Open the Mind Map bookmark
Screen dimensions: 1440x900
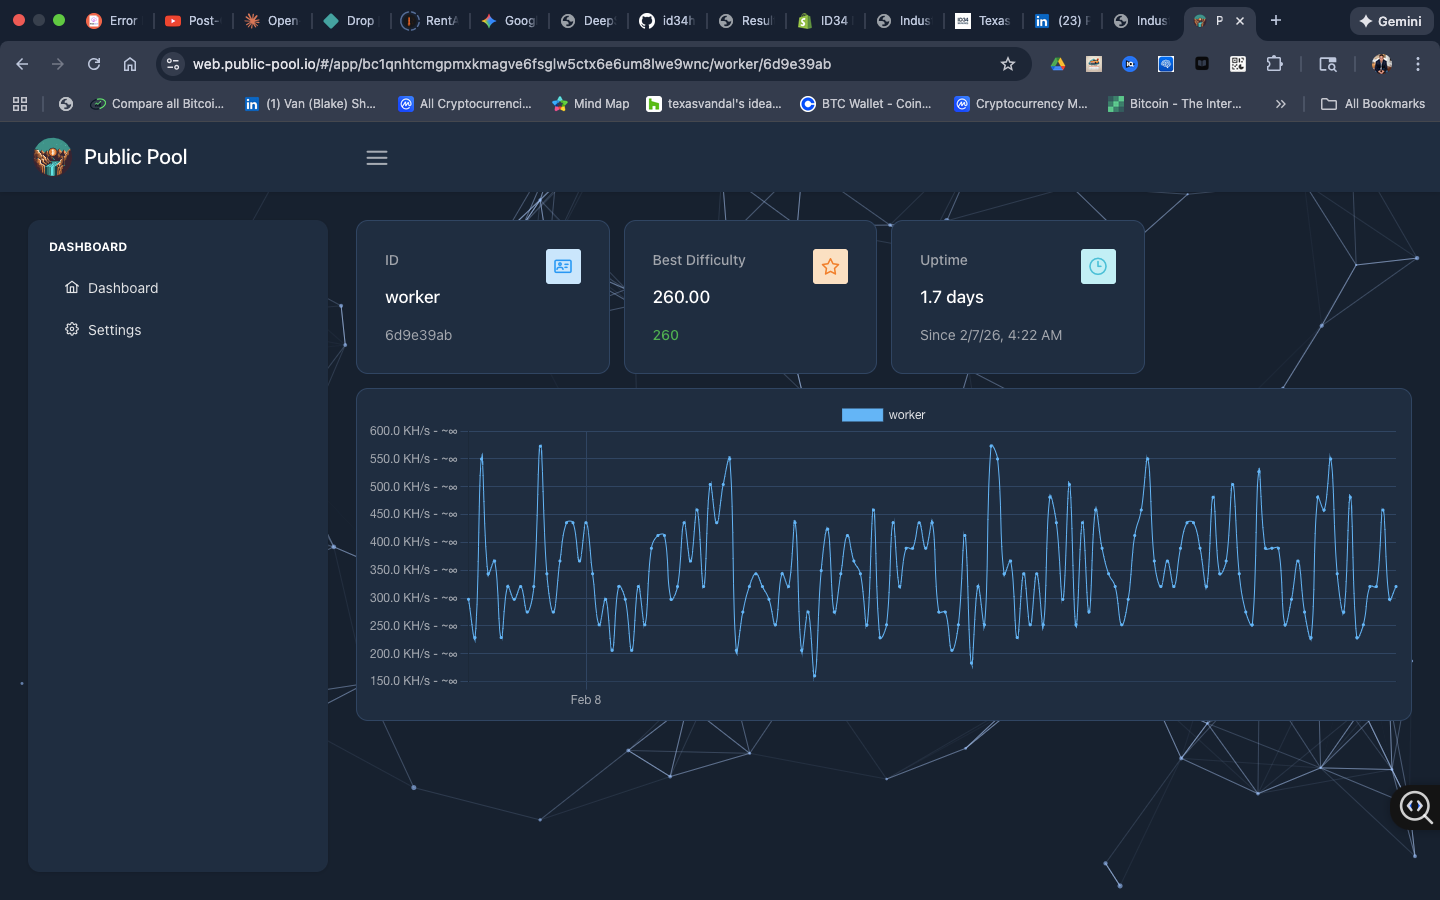click(x=591, y=104)
